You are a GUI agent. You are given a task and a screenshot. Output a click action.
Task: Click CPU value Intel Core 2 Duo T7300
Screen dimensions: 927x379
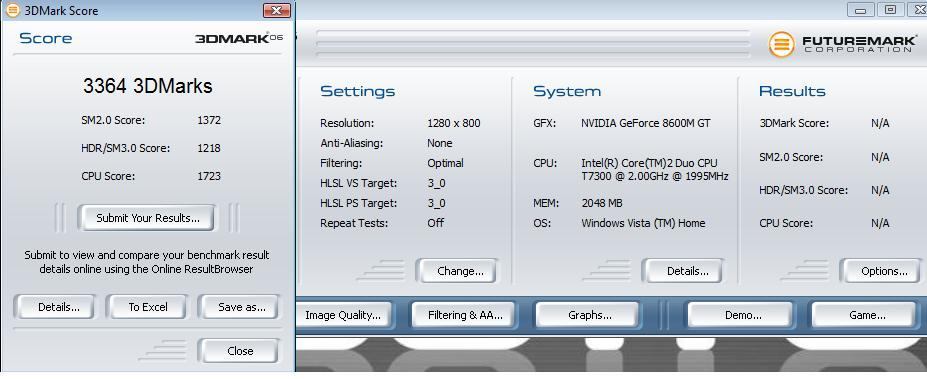[654, 170]
